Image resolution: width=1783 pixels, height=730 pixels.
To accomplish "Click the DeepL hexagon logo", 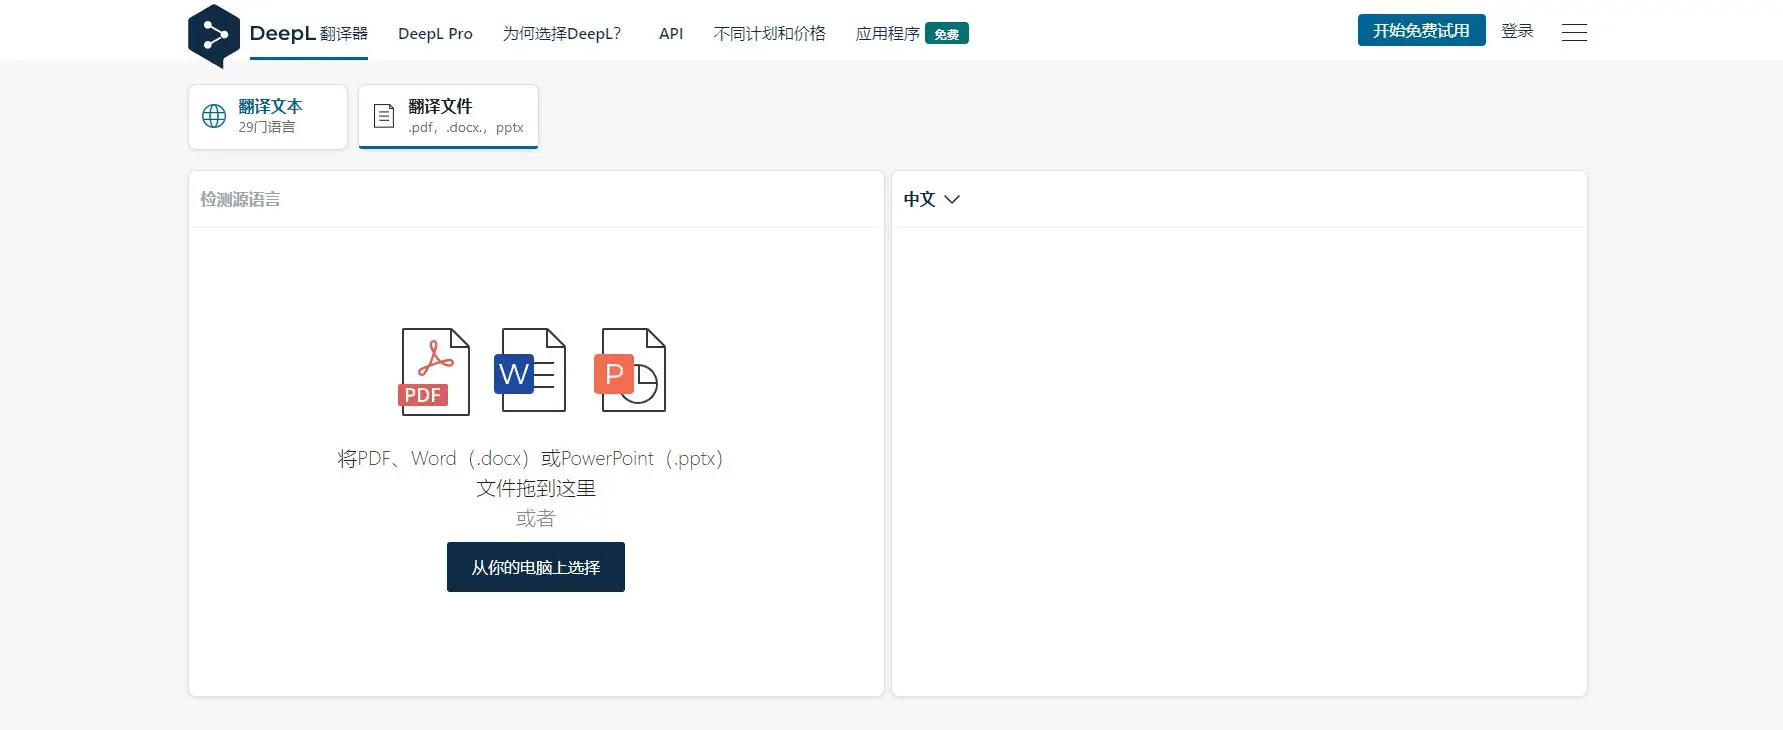I will coord(214,36).
